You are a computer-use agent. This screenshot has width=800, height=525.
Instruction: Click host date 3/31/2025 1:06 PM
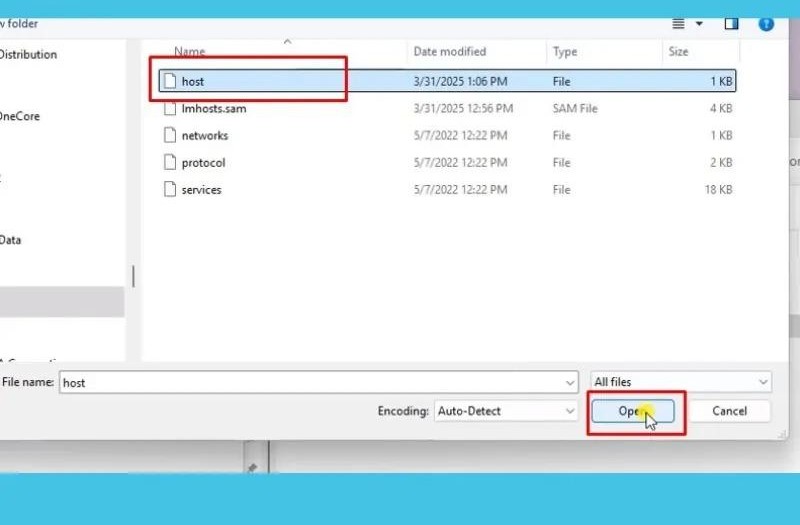[x=460, y=82]
